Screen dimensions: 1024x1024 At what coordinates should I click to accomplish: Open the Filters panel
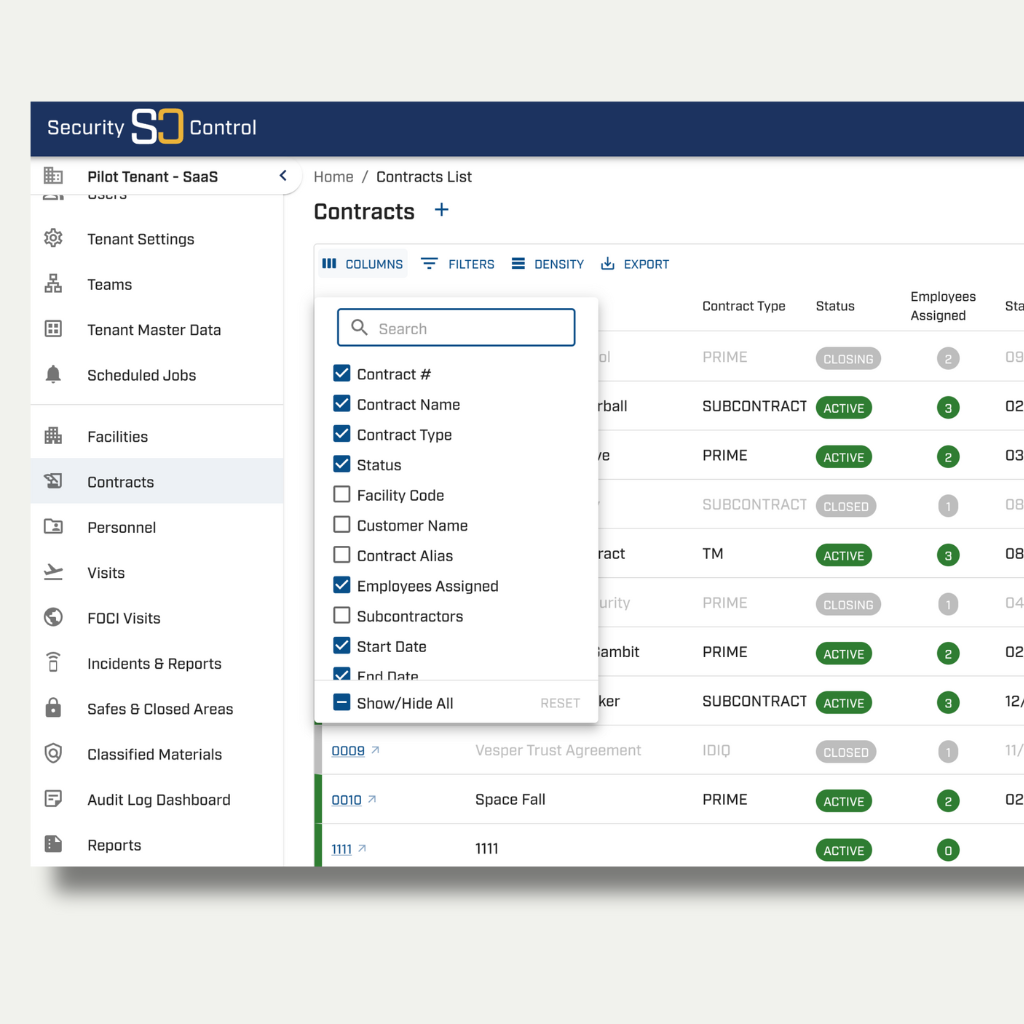pos(458,264)
